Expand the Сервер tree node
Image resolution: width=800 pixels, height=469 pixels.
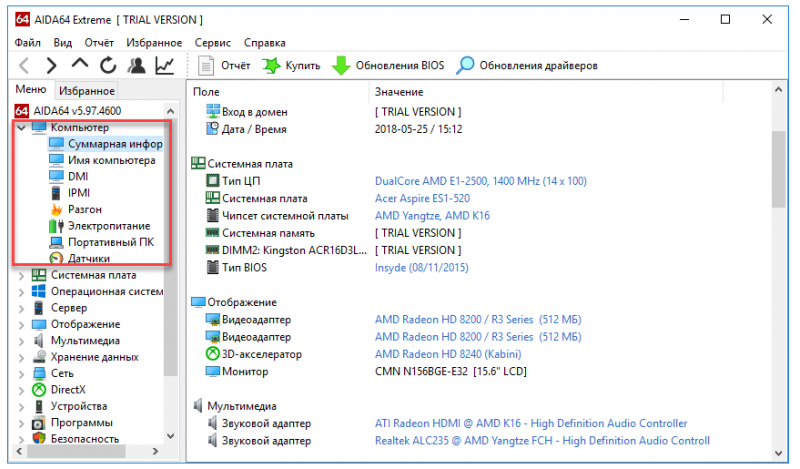(21, 309)
